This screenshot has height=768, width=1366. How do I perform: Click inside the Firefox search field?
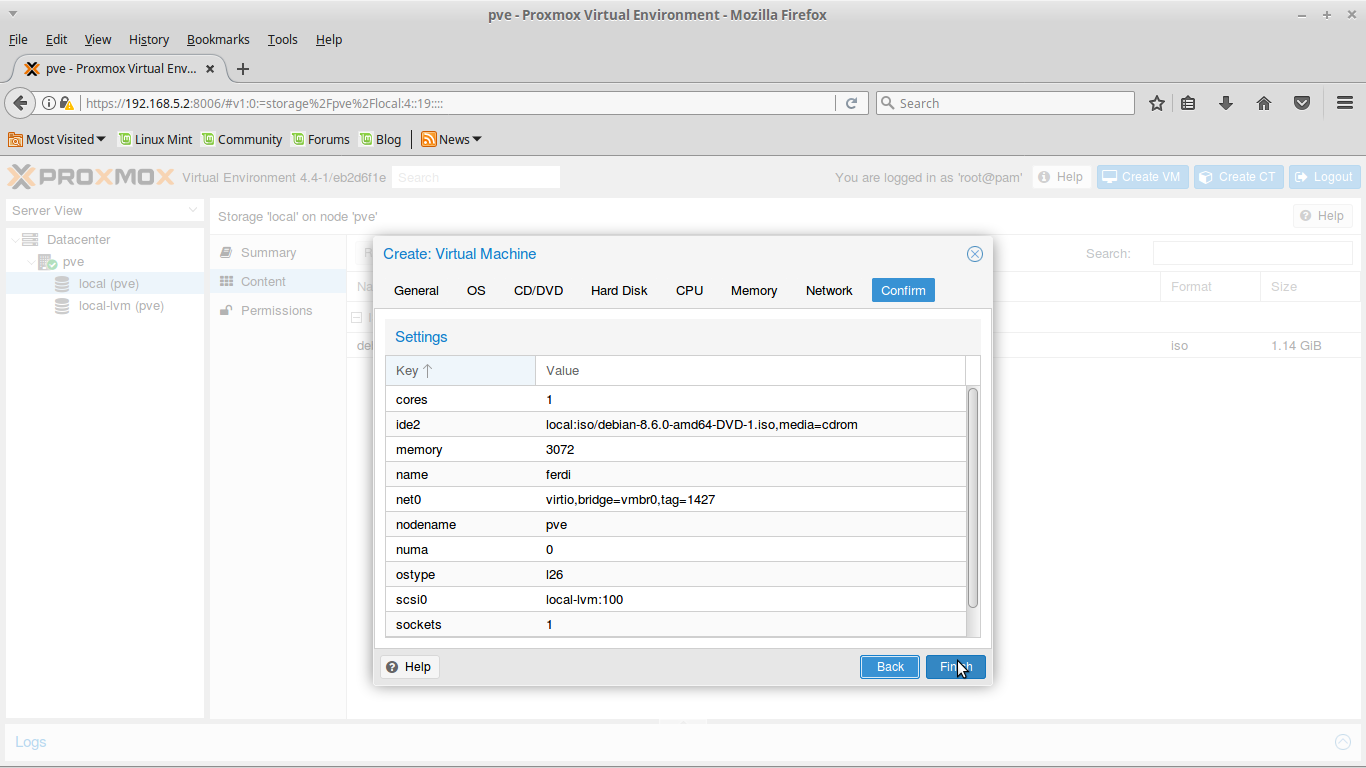(x=1005, y=102)
